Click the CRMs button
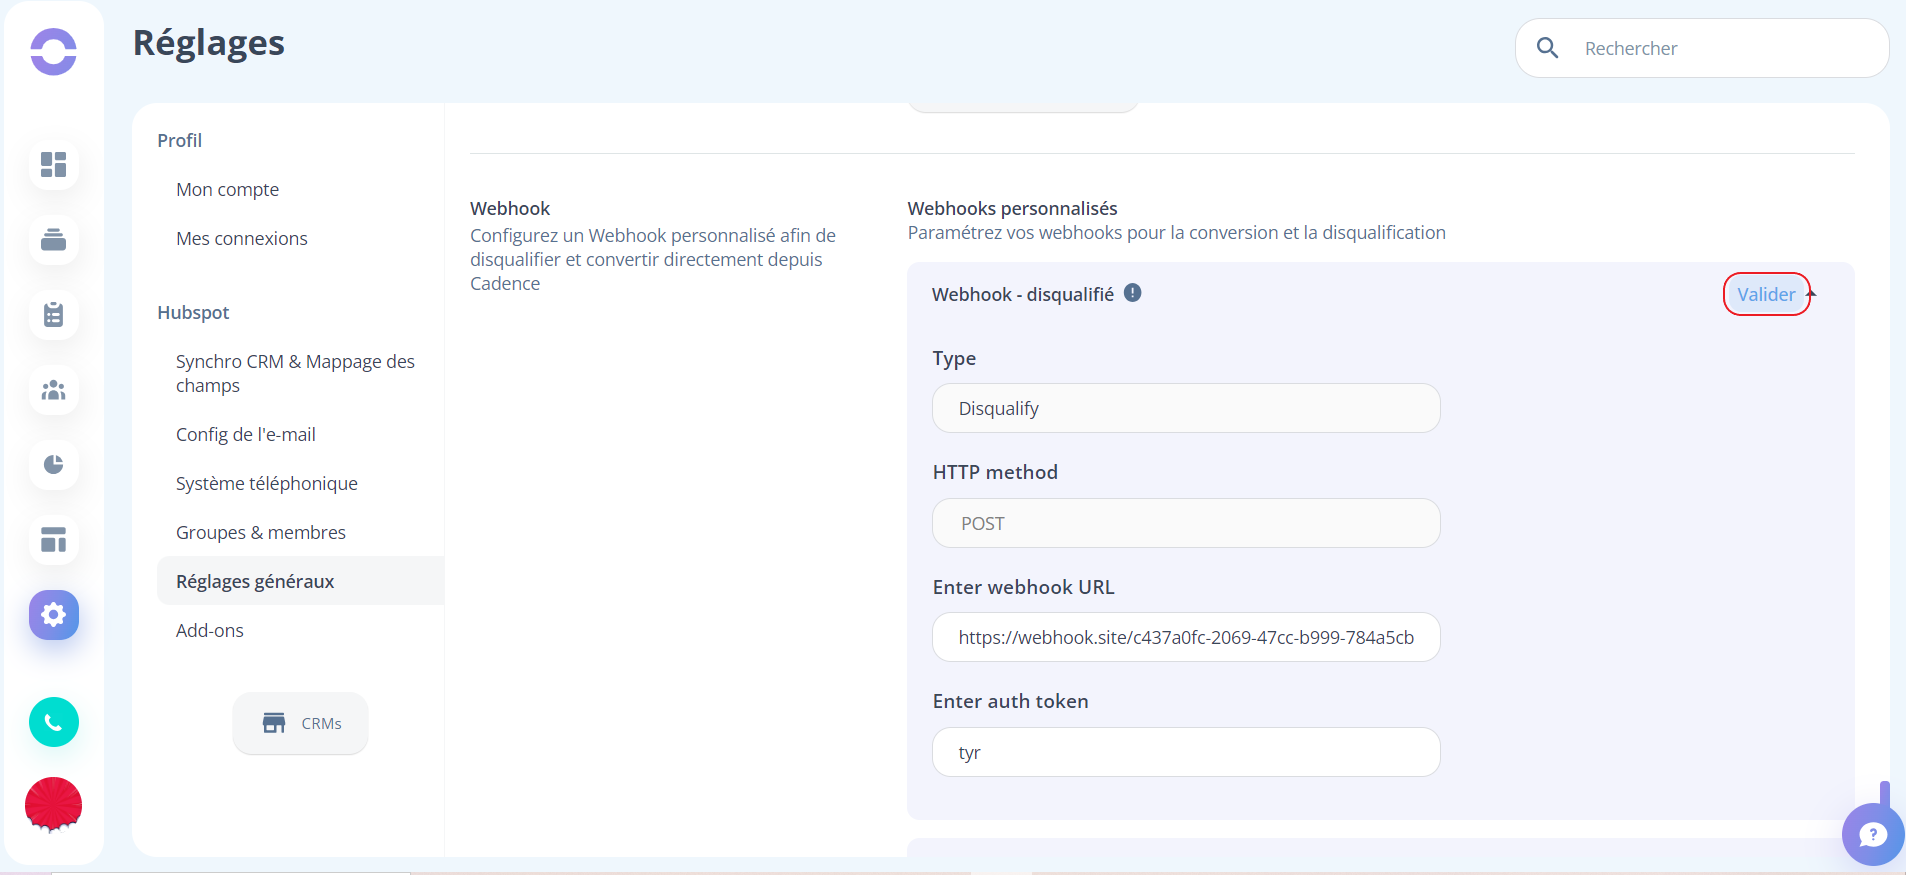The image size is (1906, 875). pyautogui.click(x=301, y=723)
